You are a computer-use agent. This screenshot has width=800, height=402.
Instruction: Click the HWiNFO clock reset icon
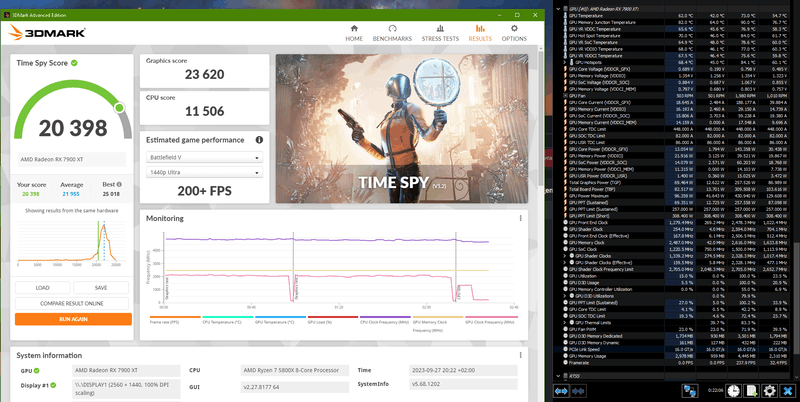pos(733,391)
